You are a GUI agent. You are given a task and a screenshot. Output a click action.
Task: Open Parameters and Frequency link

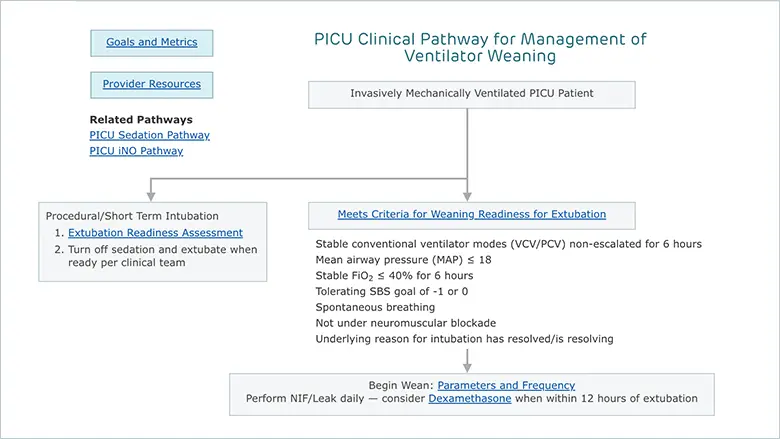pos(506,385)
